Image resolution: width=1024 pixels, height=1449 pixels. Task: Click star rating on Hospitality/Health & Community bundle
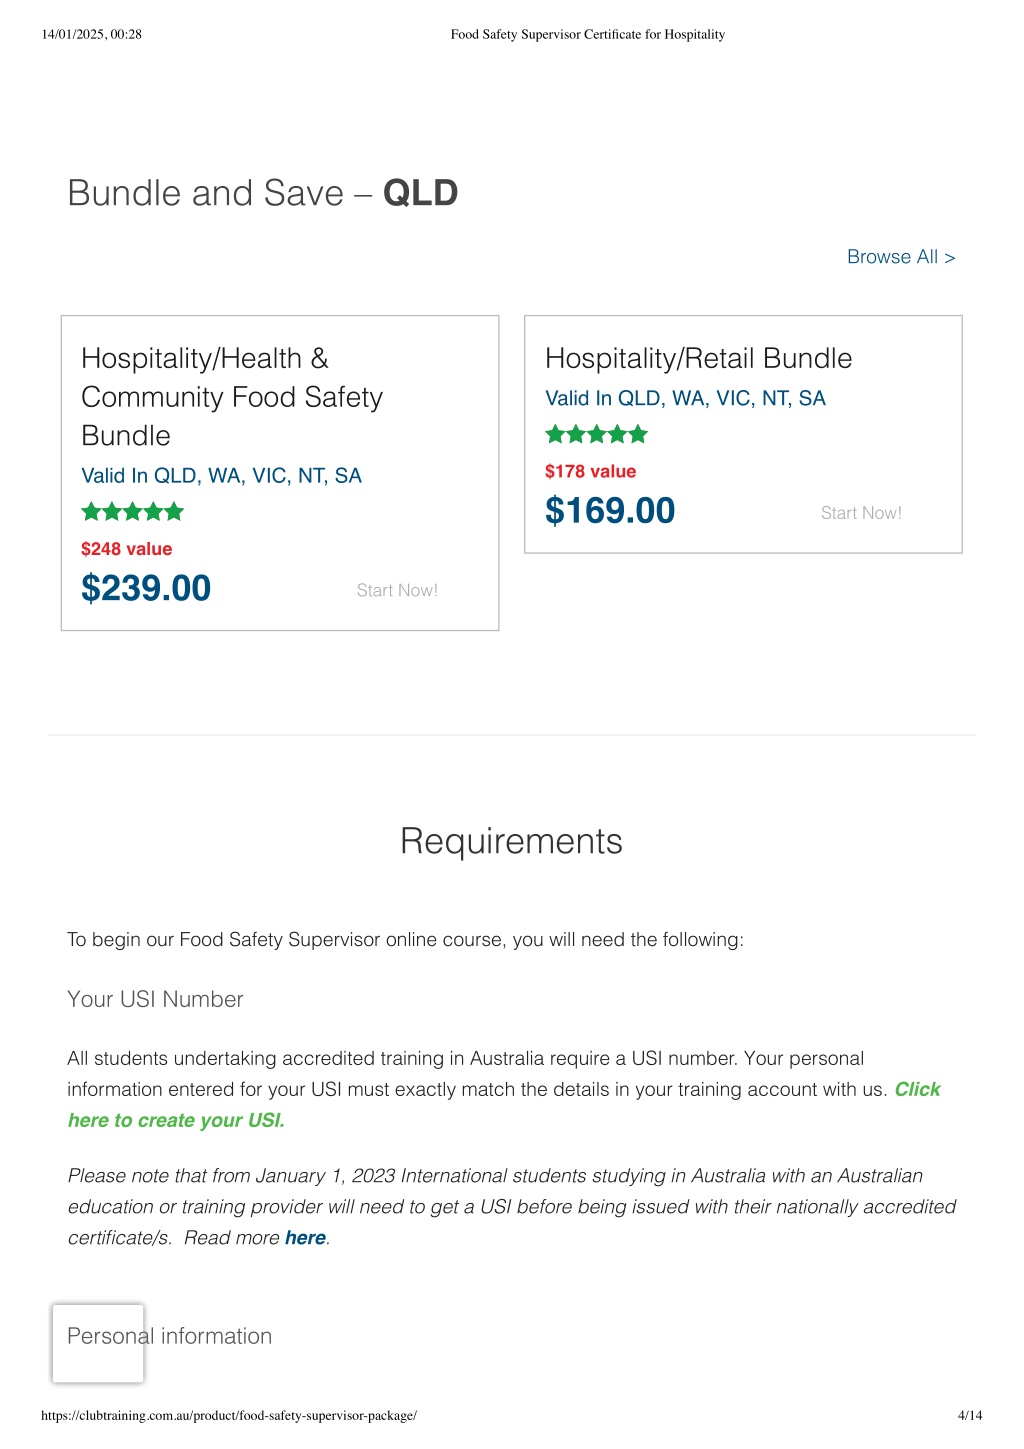(x=132, y=512)
